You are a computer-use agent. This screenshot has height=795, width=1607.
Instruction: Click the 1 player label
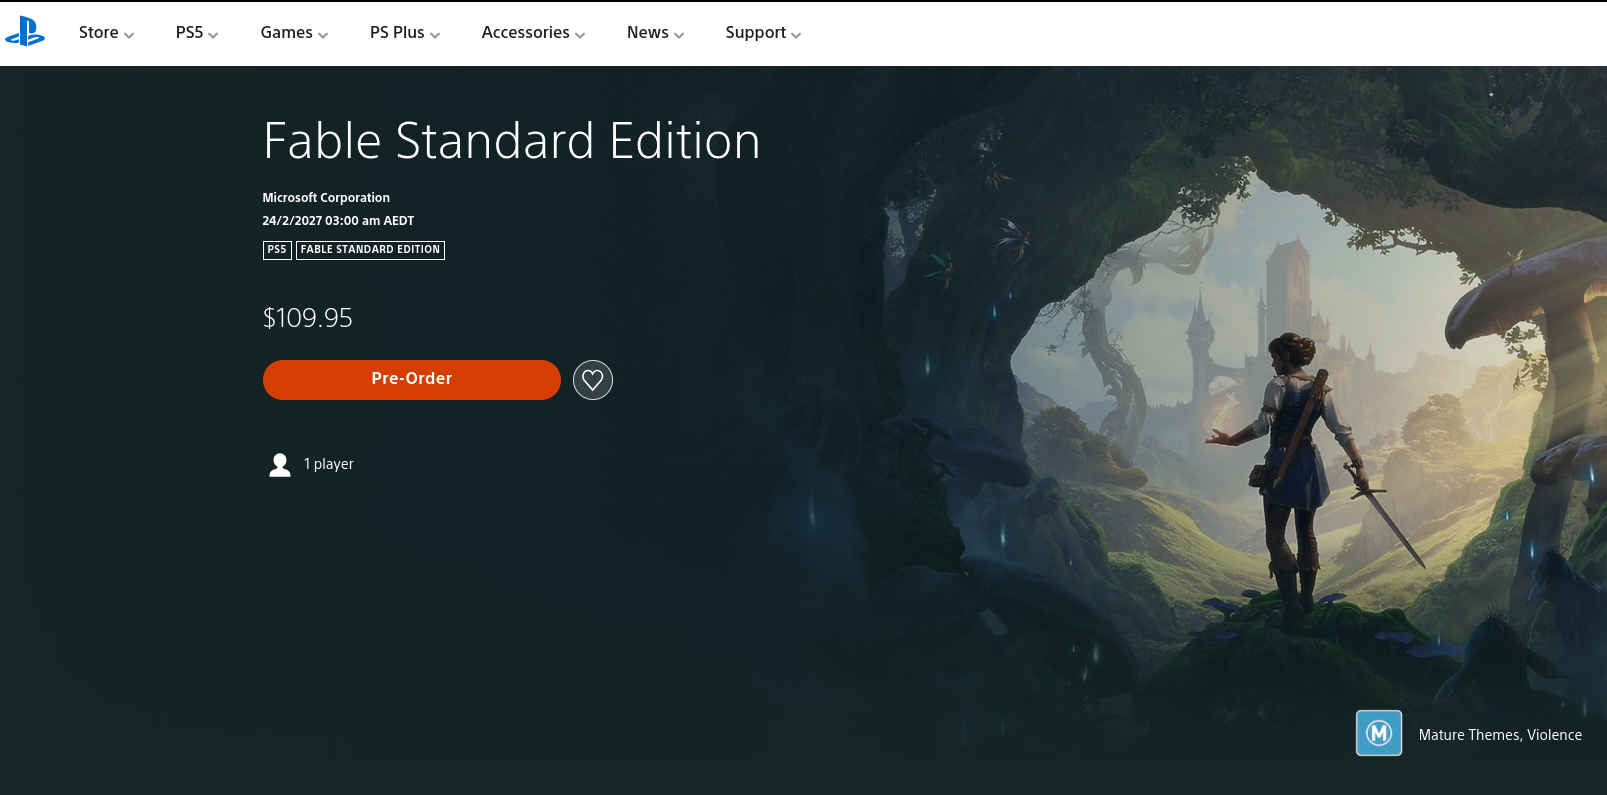coord(329,464)
